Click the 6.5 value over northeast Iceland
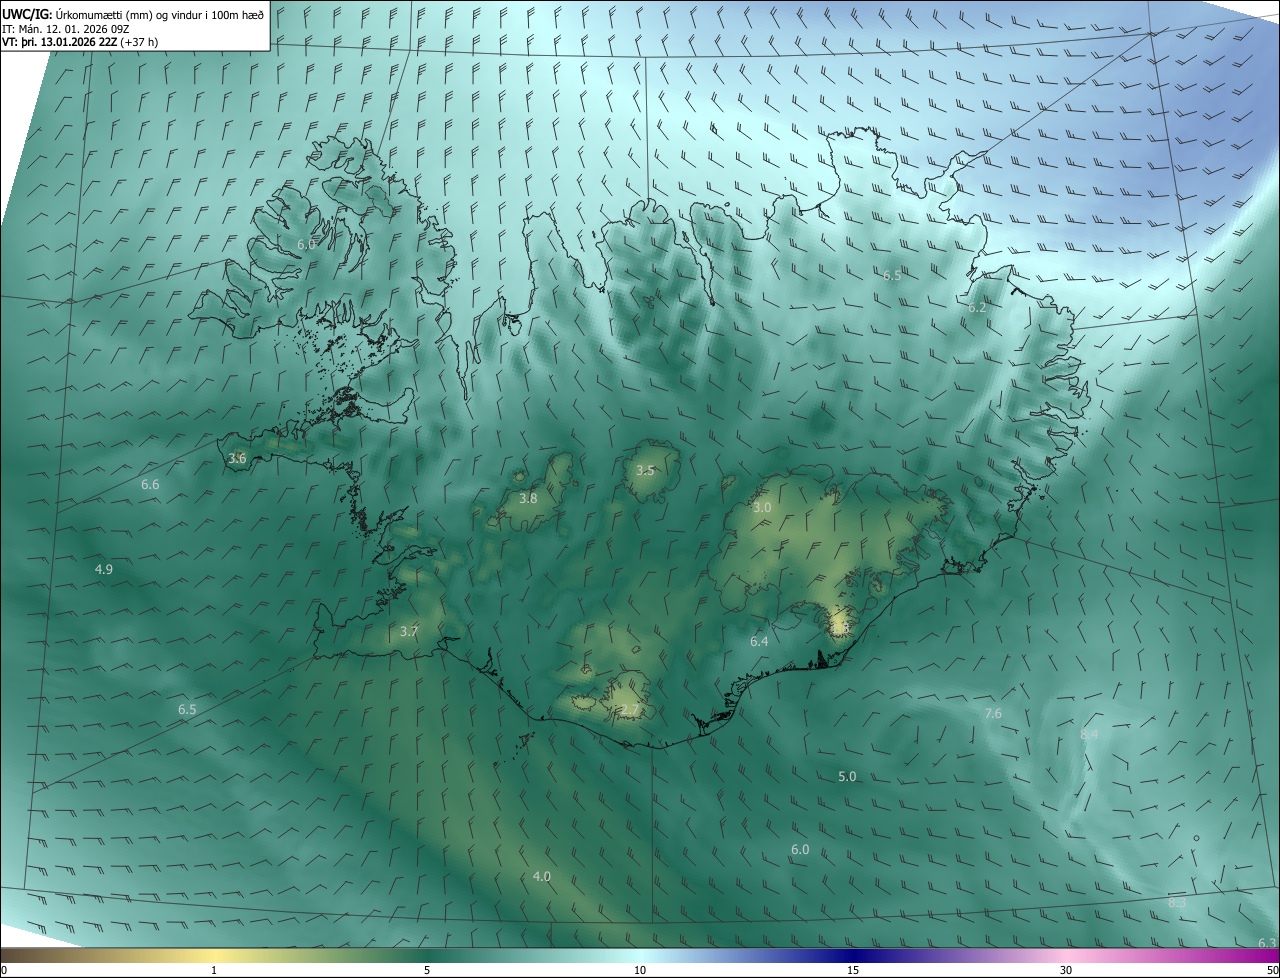 892,275
